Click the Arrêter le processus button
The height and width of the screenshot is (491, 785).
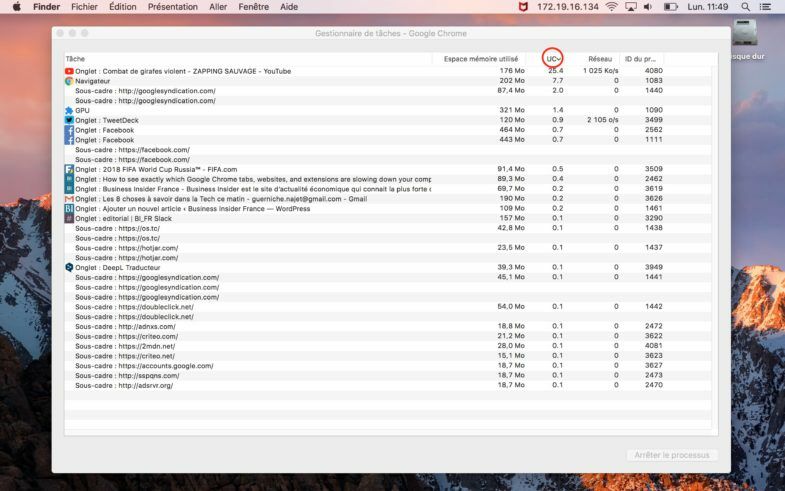[672, 455]
